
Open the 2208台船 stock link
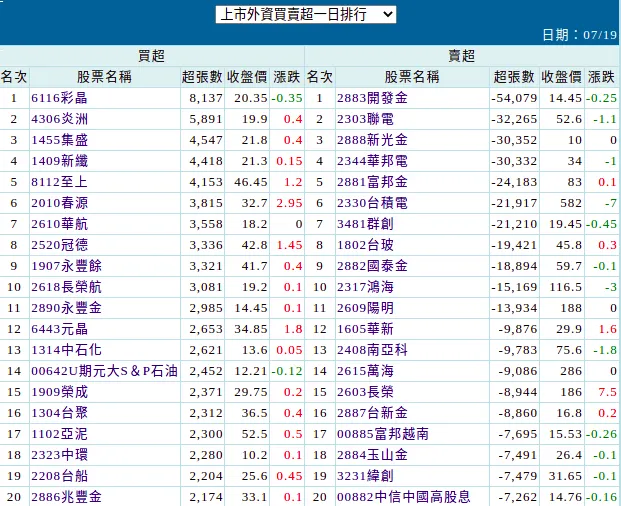pos(59,476)
